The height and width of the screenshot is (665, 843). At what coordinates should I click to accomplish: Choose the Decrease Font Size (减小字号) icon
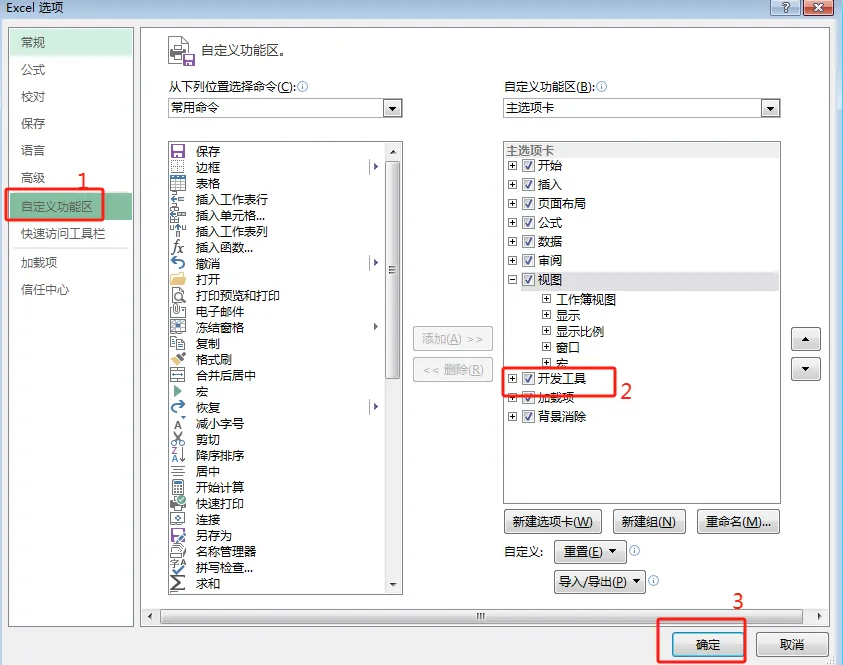(x=178, y=424)
